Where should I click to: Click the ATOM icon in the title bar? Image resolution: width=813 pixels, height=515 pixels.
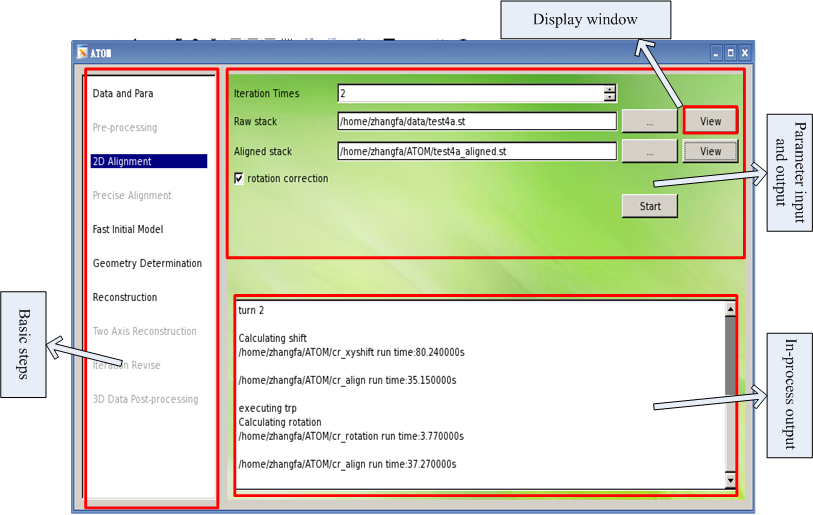(x=83, y=53)
